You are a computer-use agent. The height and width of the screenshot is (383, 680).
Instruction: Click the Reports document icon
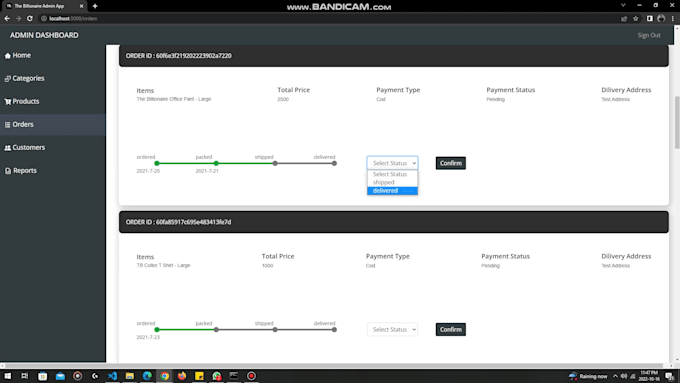(x=8, y=171)
